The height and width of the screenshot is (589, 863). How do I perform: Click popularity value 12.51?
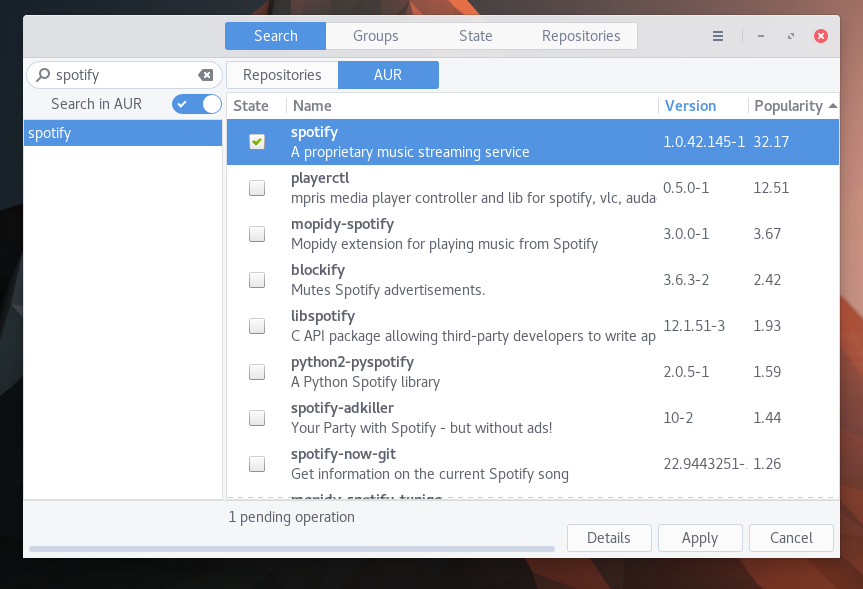[771, 188]
